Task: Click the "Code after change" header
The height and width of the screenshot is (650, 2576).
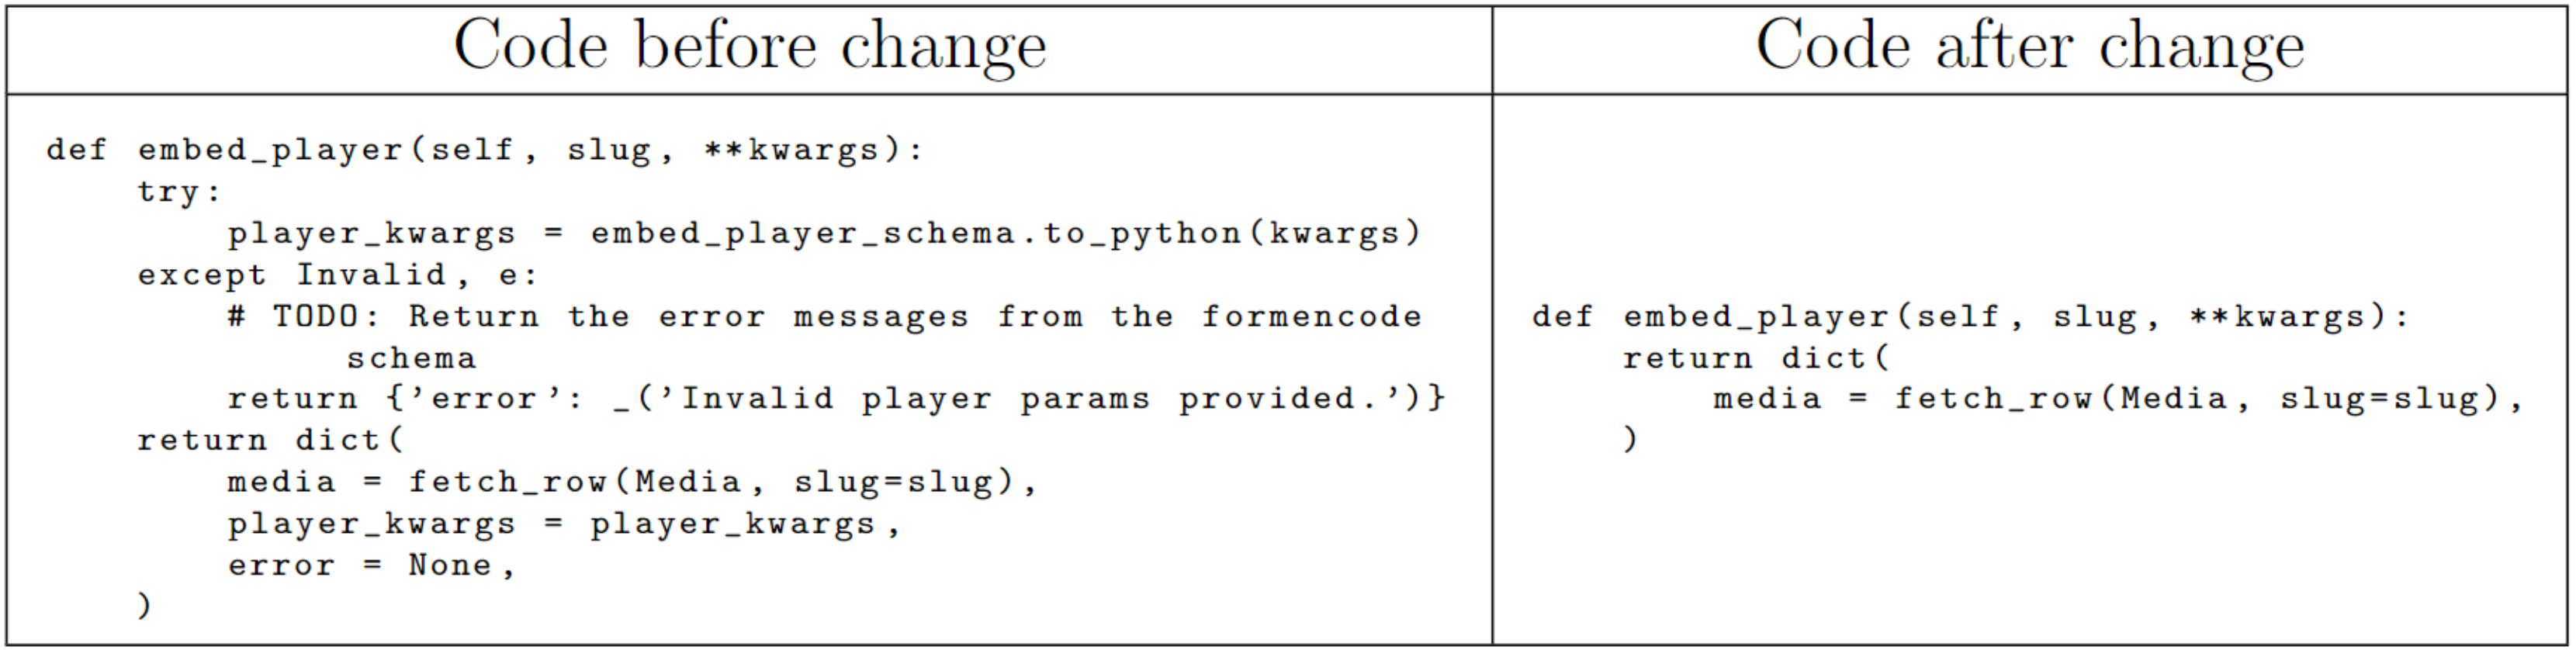Action: (2029, 47)
